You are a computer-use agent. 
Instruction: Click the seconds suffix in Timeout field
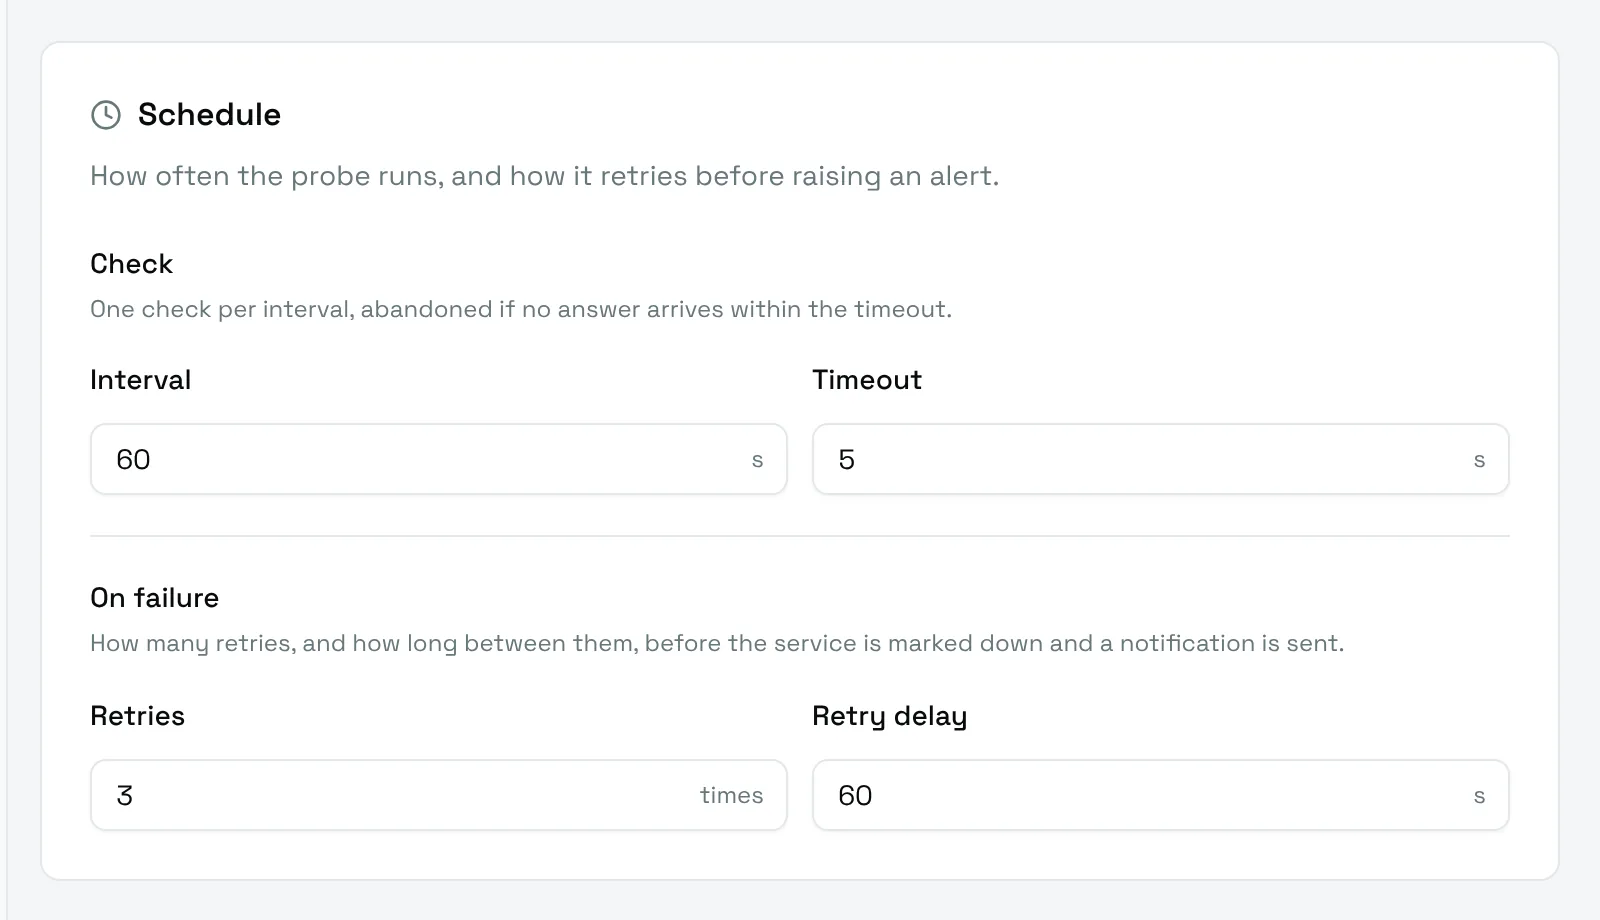(x=1479, y=460)
